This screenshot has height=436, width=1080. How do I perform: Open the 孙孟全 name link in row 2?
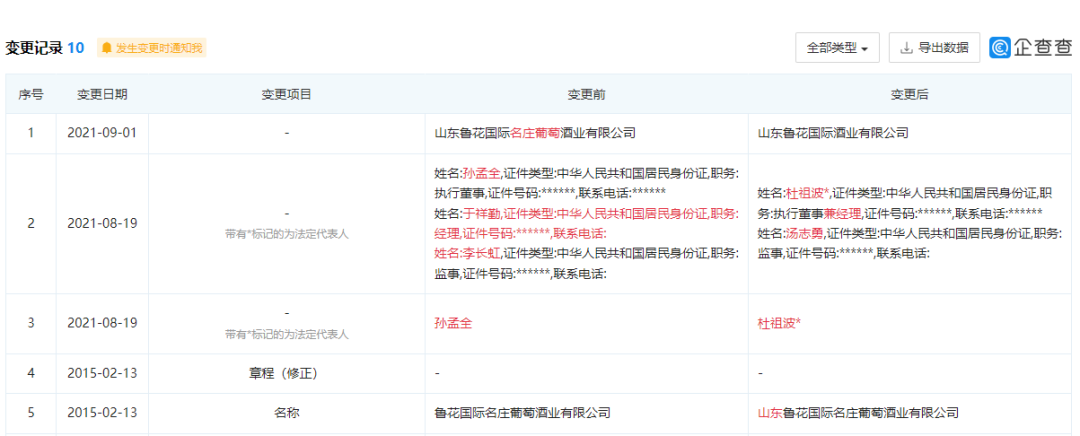coord(481,172)
